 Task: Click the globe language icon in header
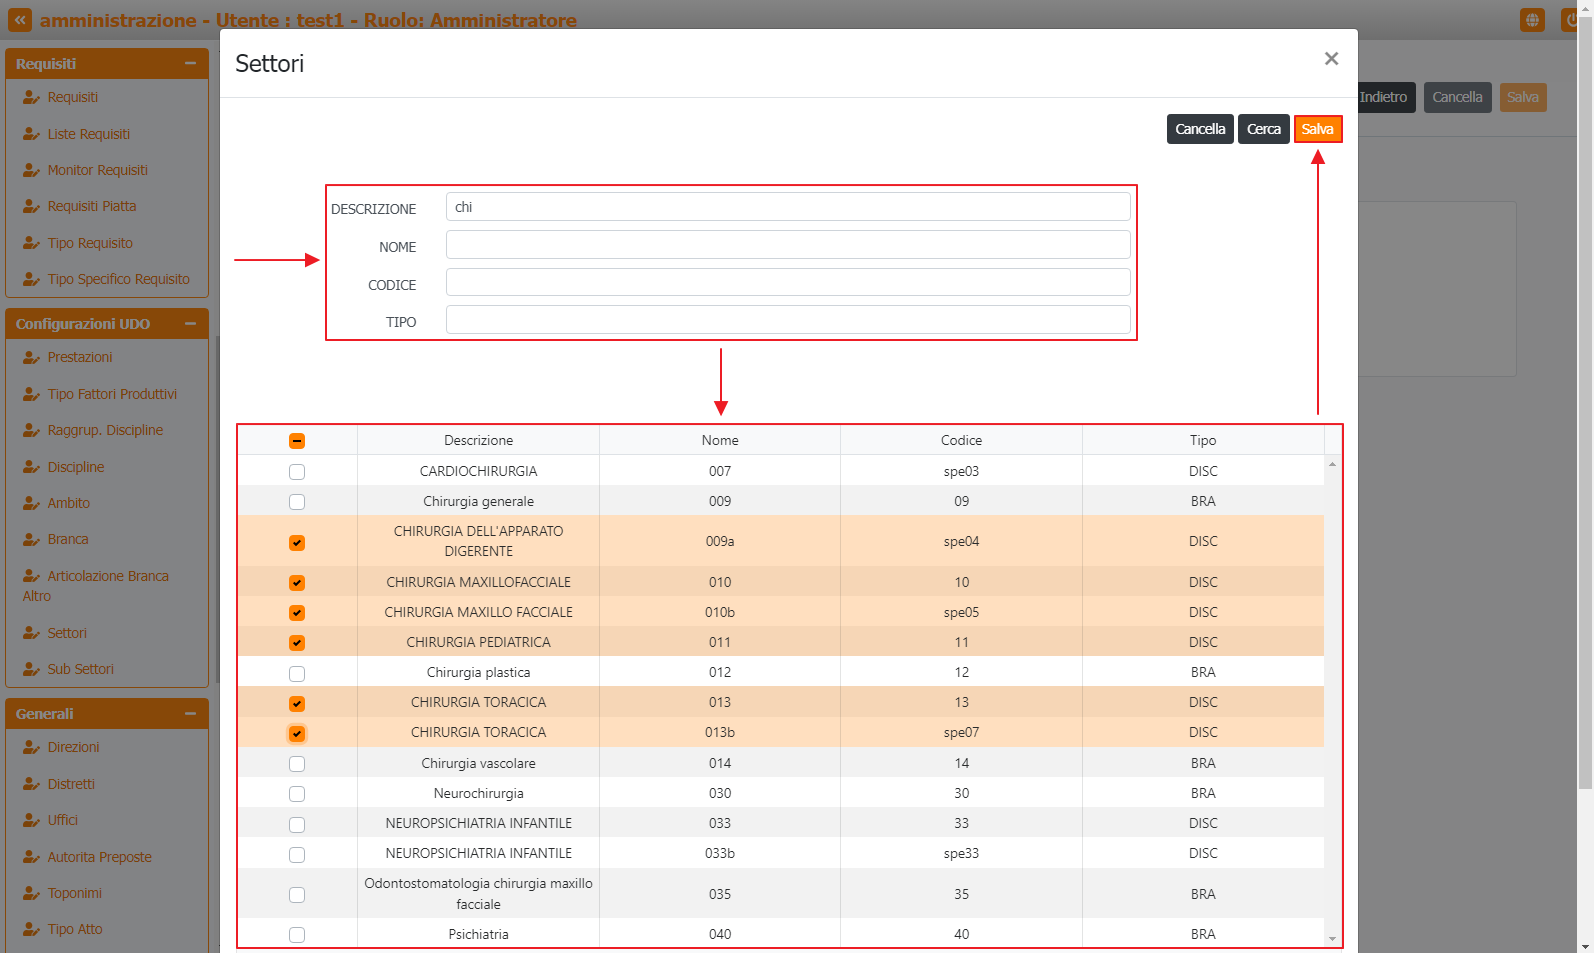coord(1531,20)
